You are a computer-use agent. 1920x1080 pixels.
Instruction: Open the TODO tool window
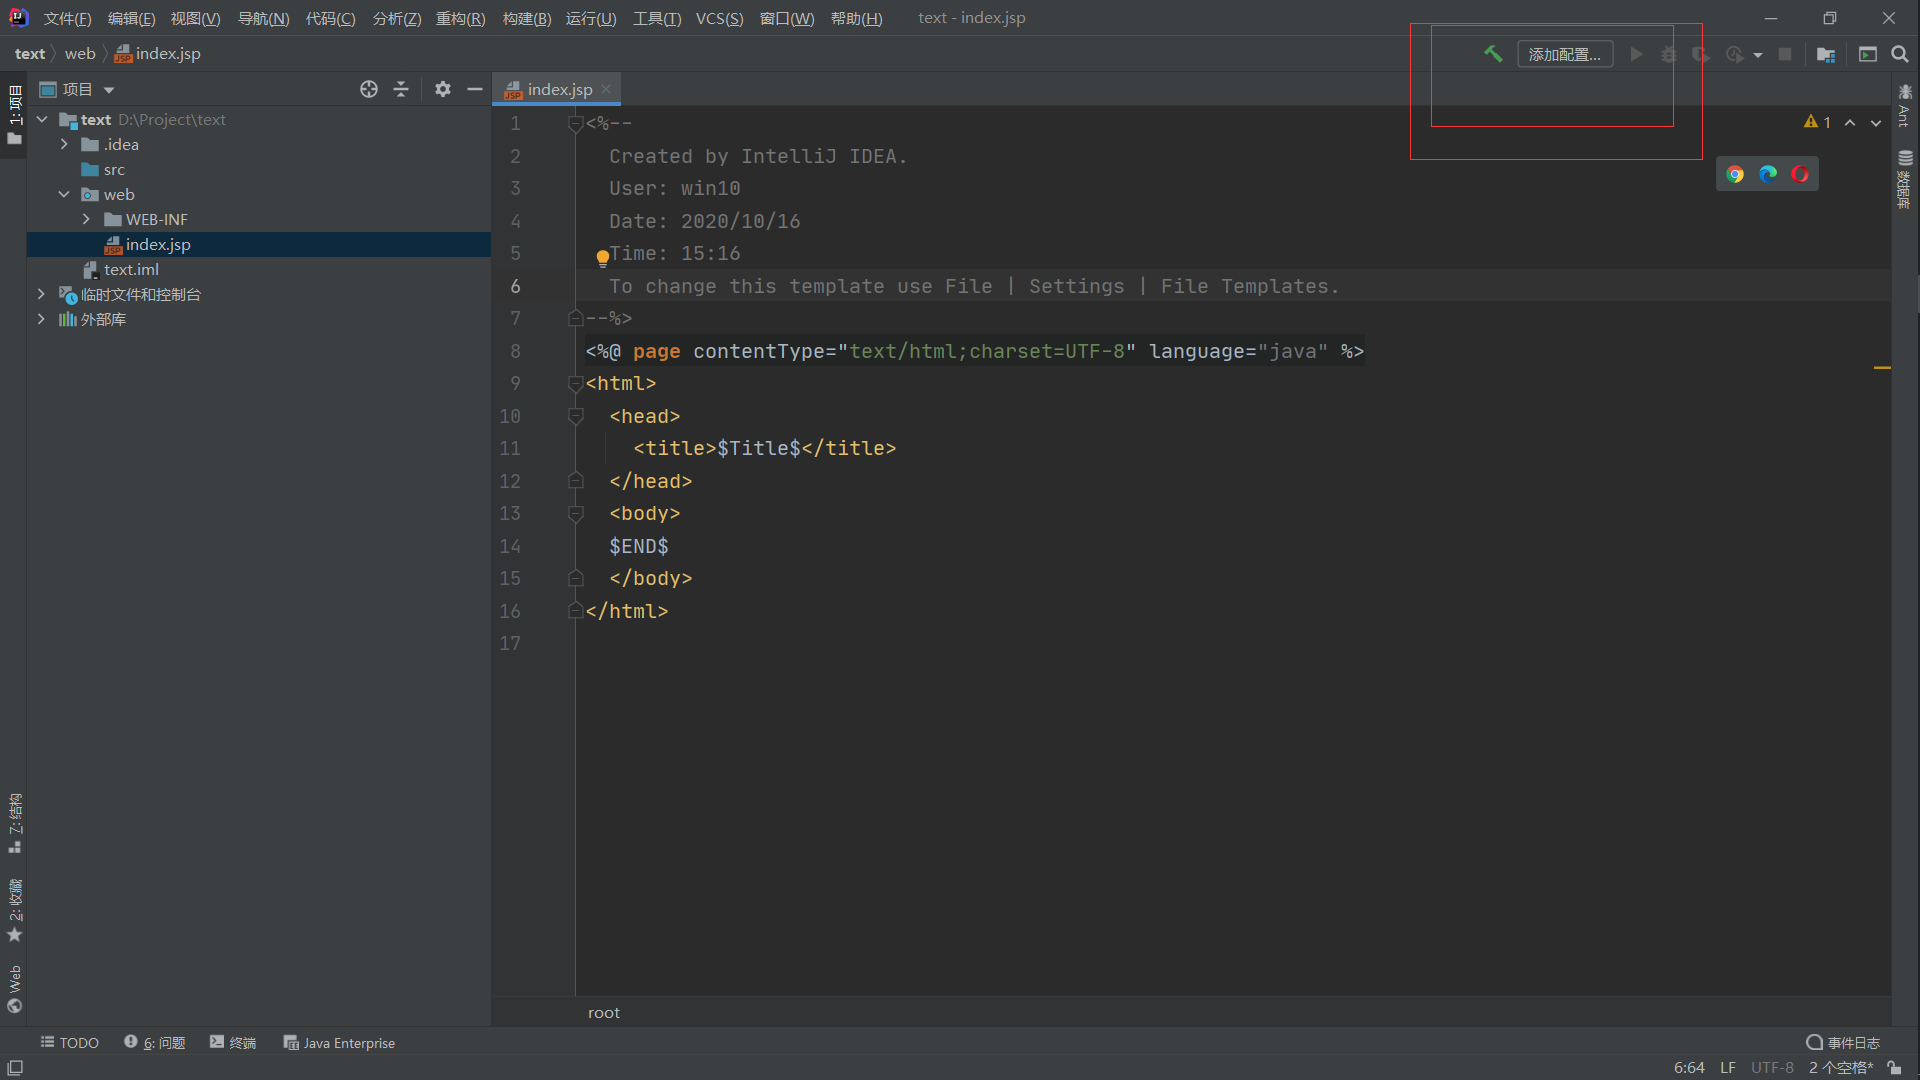[69, 1042]
